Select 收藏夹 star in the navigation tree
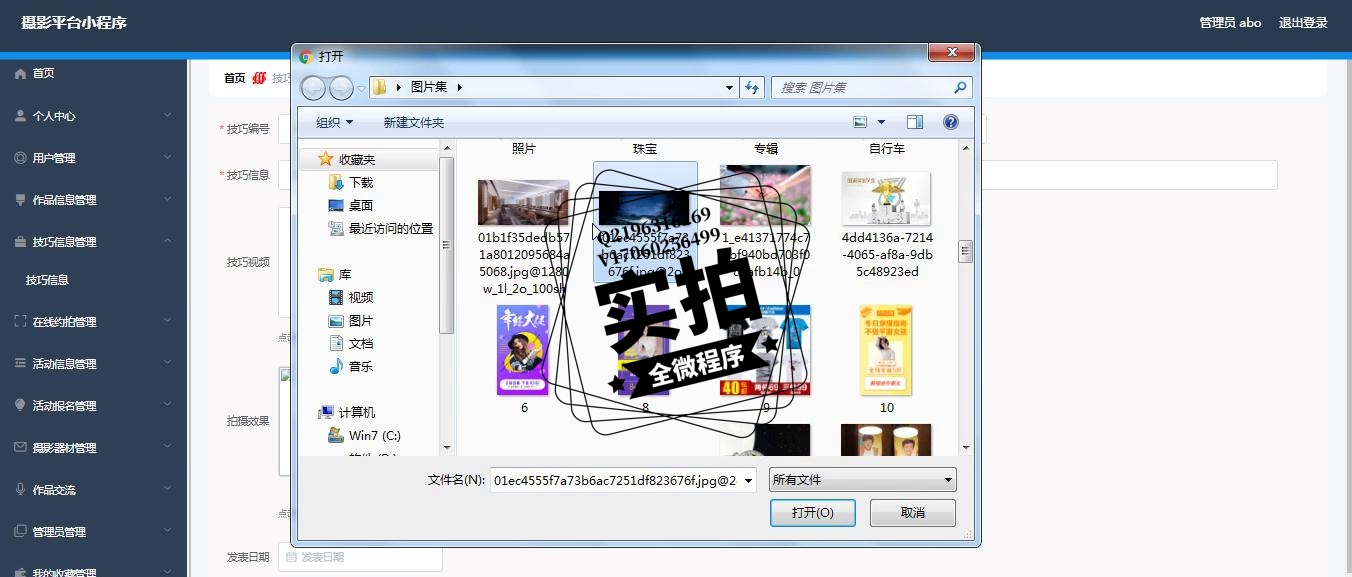Viewport: 1352px width, 577px height. pos(325,159)
